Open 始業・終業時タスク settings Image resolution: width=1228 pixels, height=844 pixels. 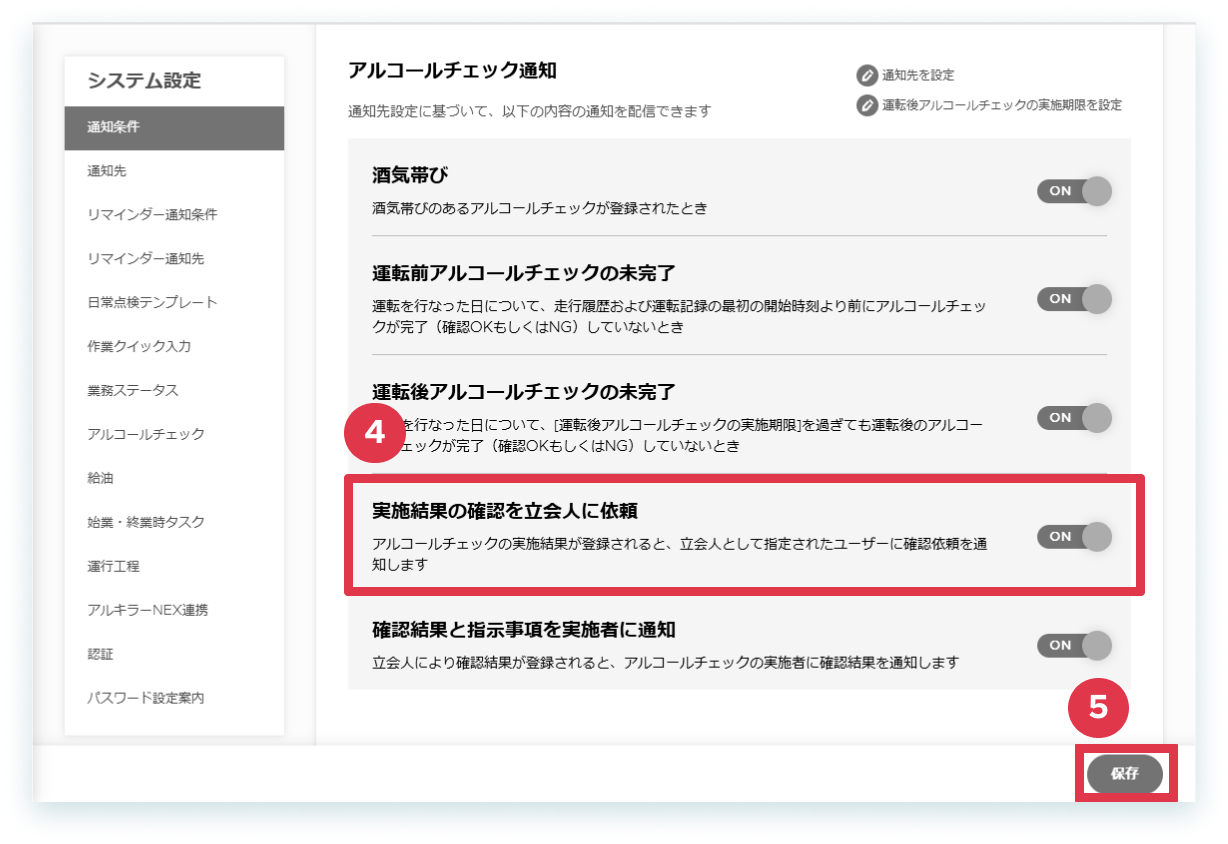[x=174, y=523]
